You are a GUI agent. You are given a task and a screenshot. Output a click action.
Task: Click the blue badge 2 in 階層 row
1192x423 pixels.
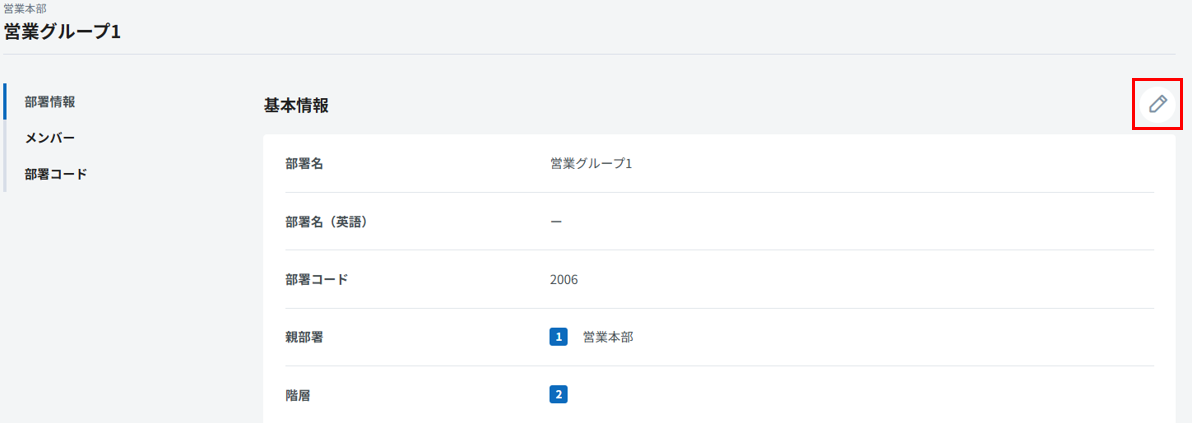click(x=558, y=394)
